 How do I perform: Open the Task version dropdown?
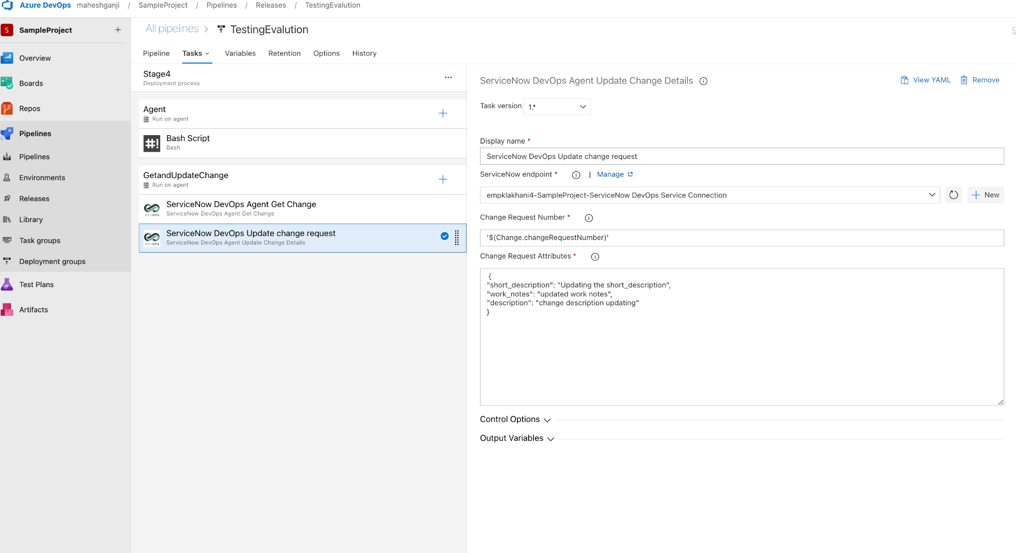click(557, 106)
